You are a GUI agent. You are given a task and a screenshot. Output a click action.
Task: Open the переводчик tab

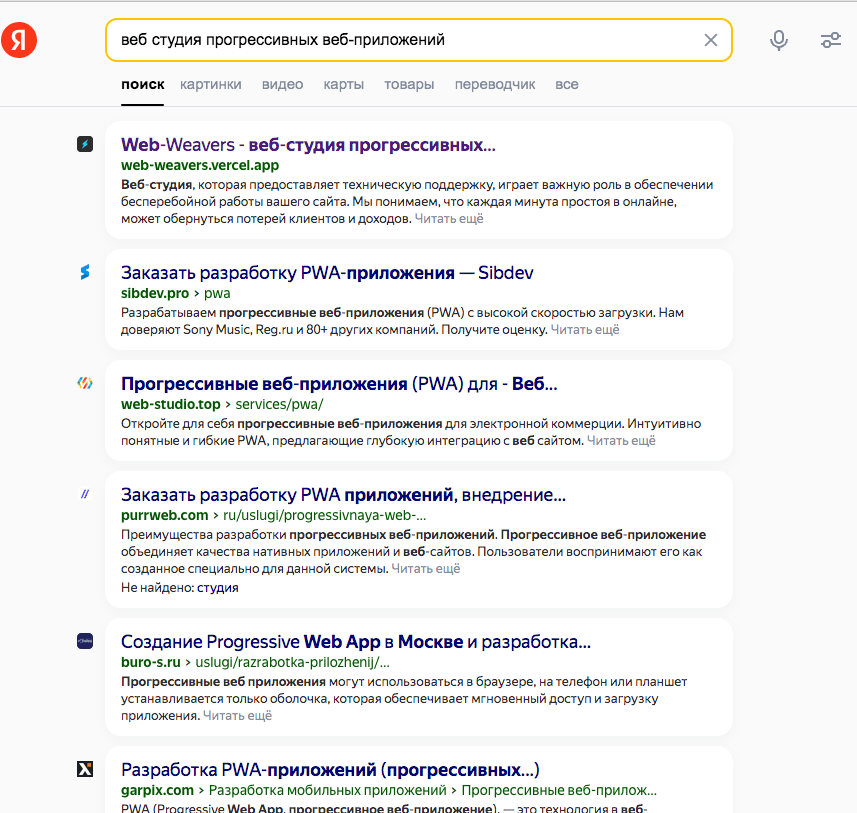494,85
